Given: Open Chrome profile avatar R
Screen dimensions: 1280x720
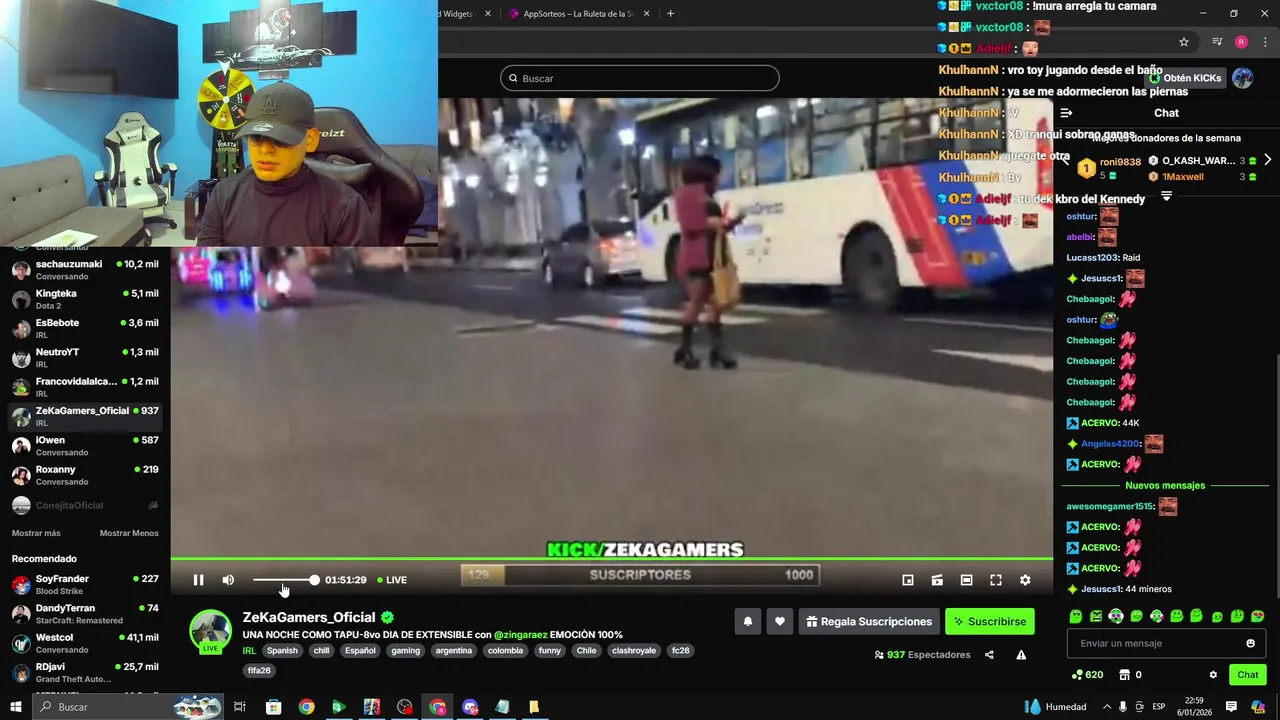Looking at the screenshot, I should tap(1241, 42).
